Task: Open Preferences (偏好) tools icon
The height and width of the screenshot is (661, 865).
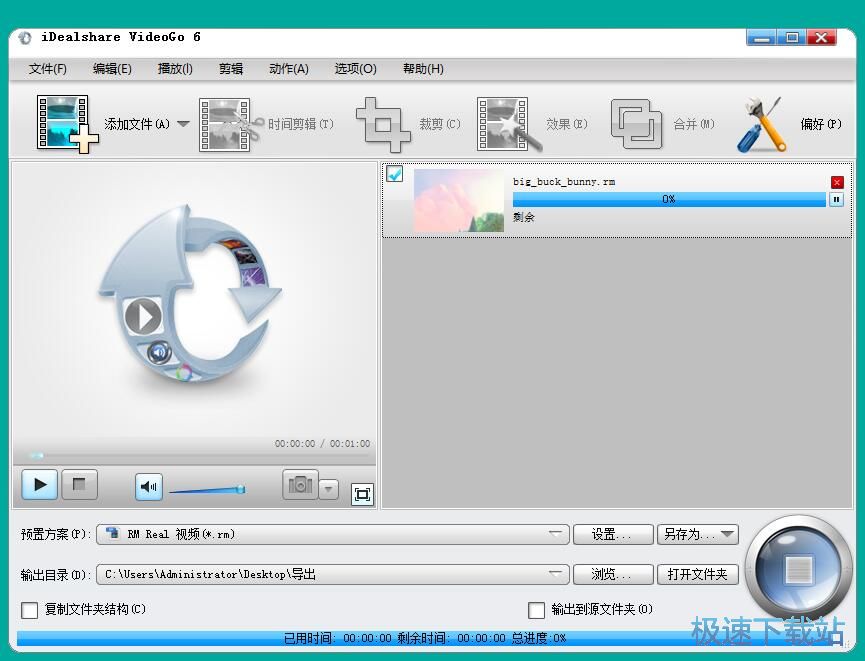Action: tap(762, 125)
